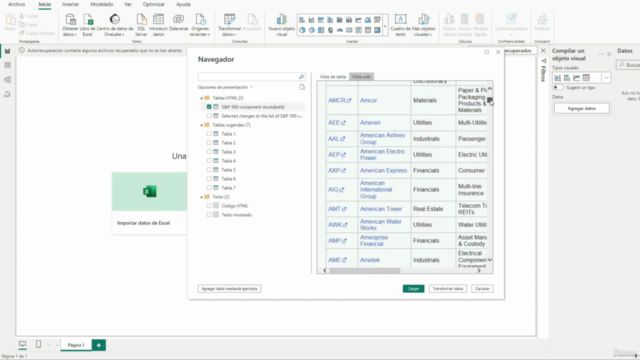The width and height of the screenshot is (640, 360).
Task: Click search magnifier in Navegador
Action: click(x=301, y=77)
